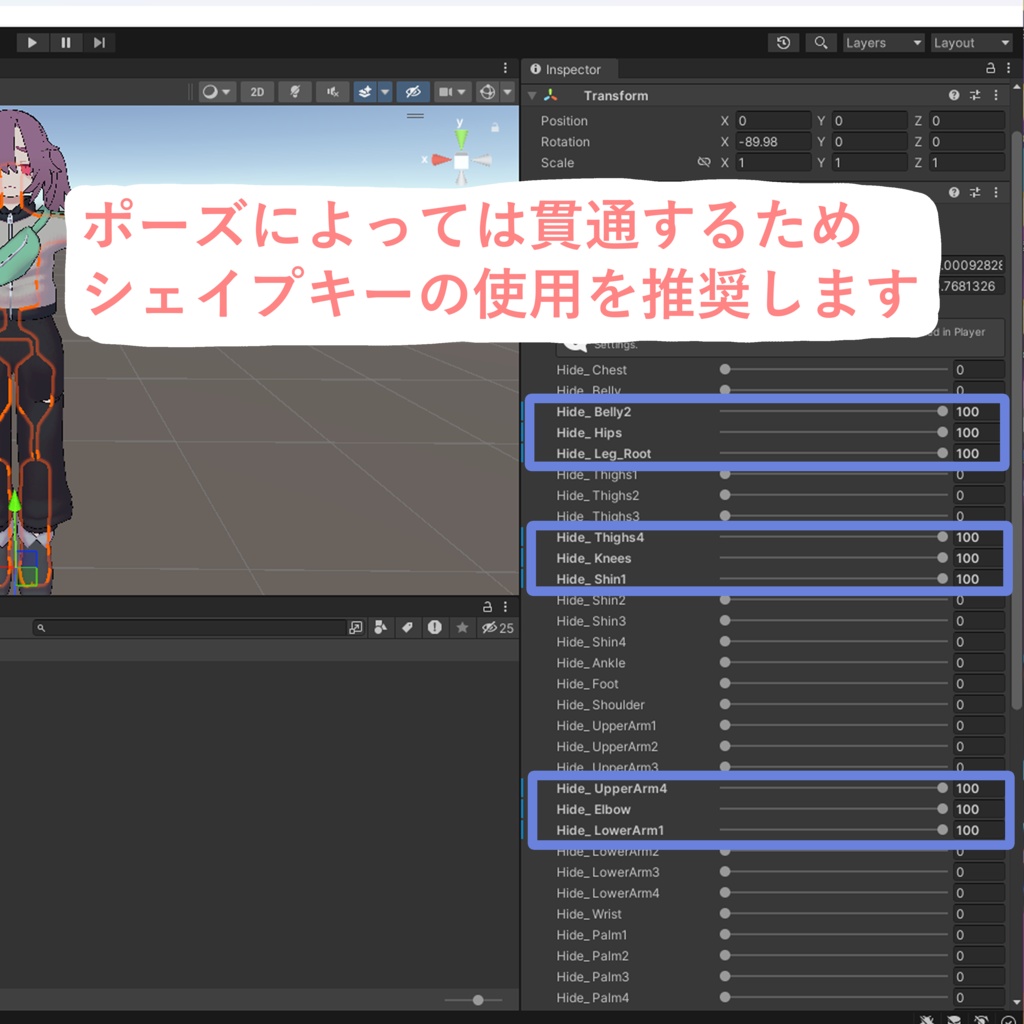1024x1024 pixels.
Task: Open Transform component context menu
Action: coord(996,95)
